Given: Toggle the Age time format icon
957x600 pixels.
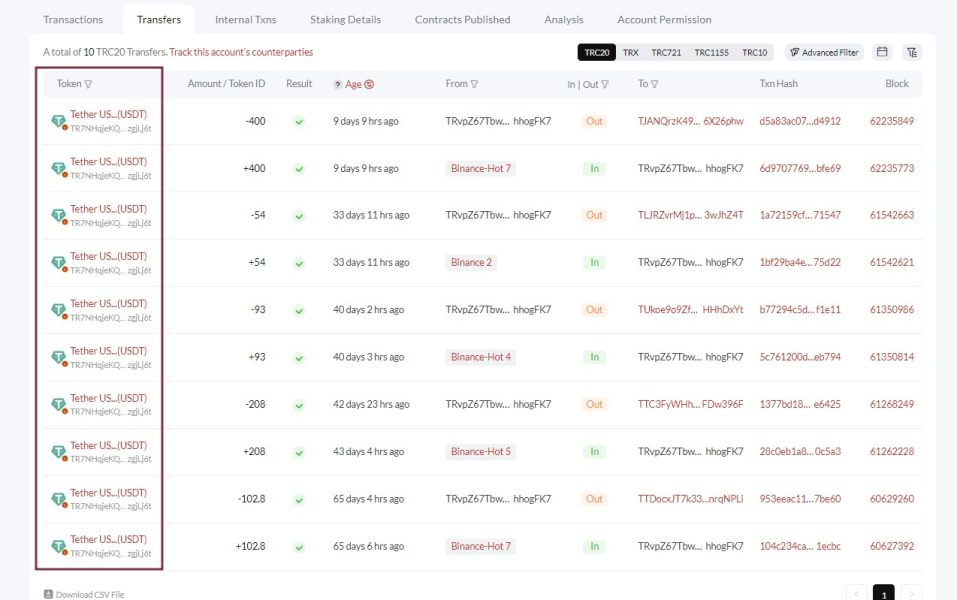Looking at the screenshot, I should tap(369, 84).
